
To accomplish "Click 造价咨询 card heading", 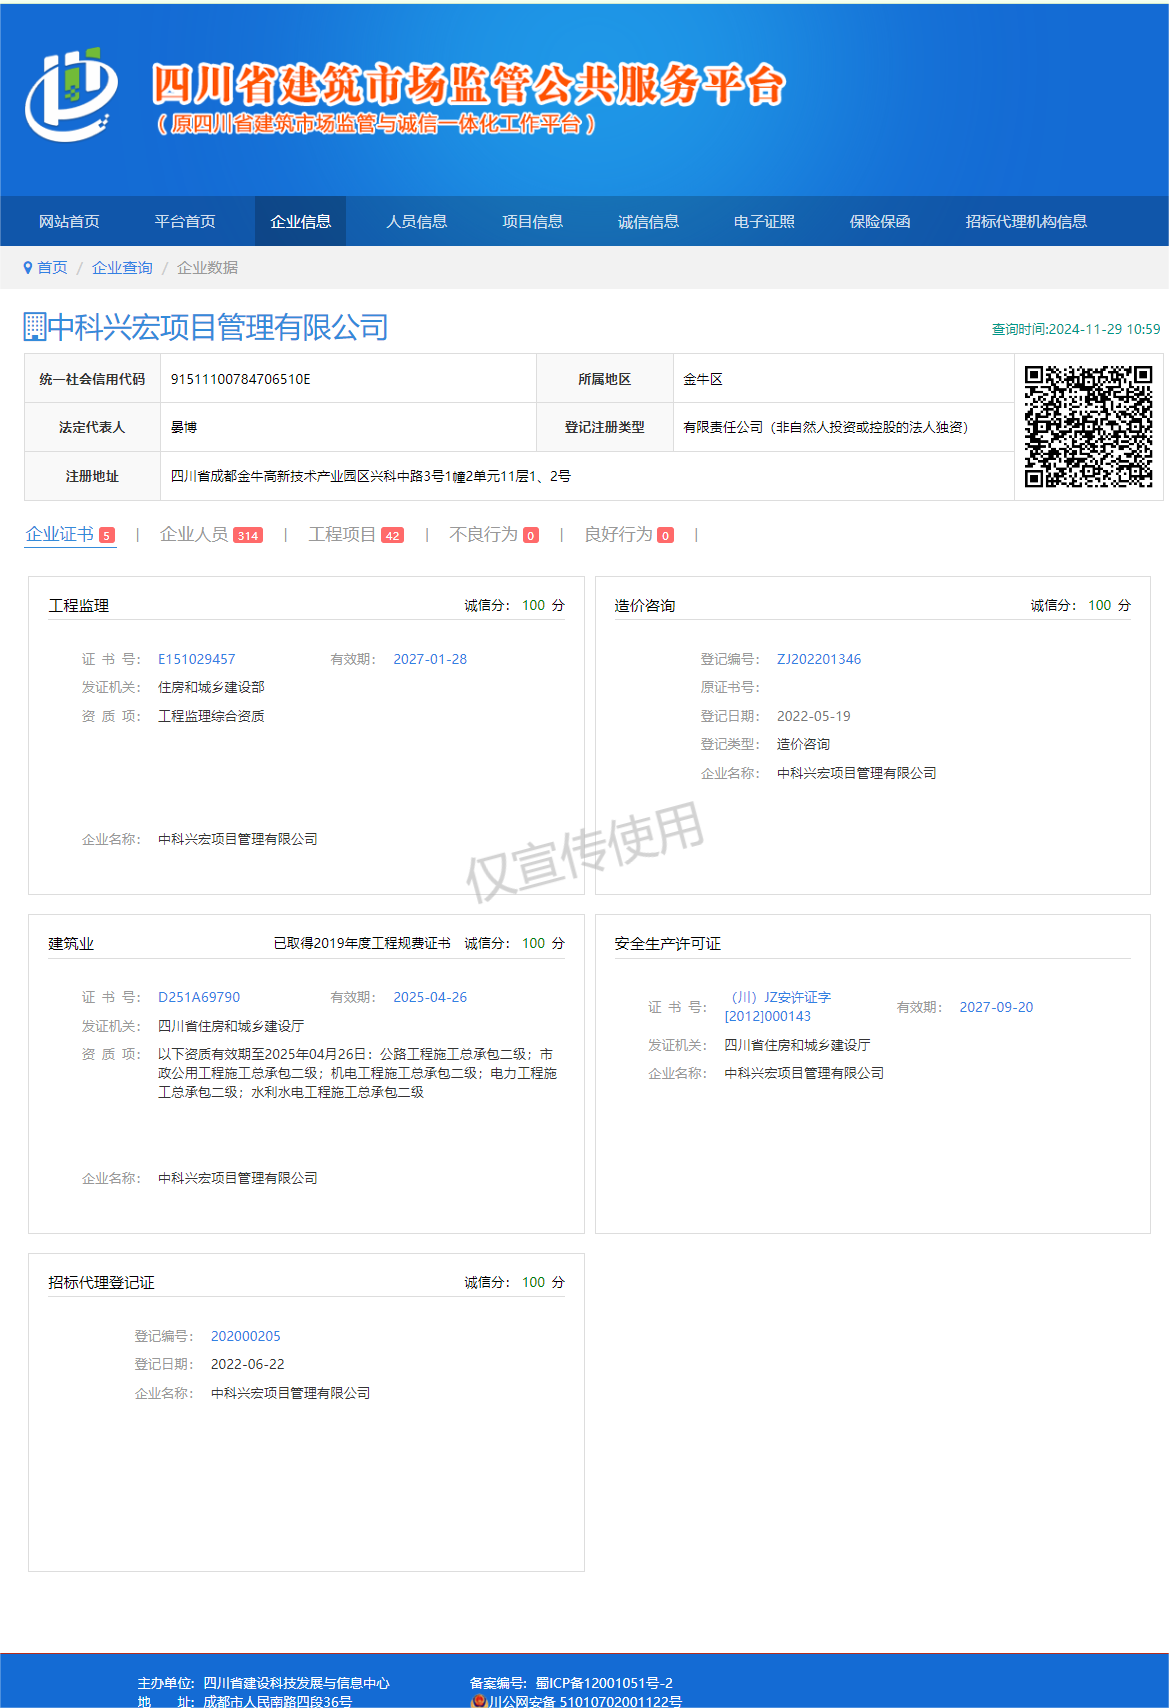I will pos(645,605).
